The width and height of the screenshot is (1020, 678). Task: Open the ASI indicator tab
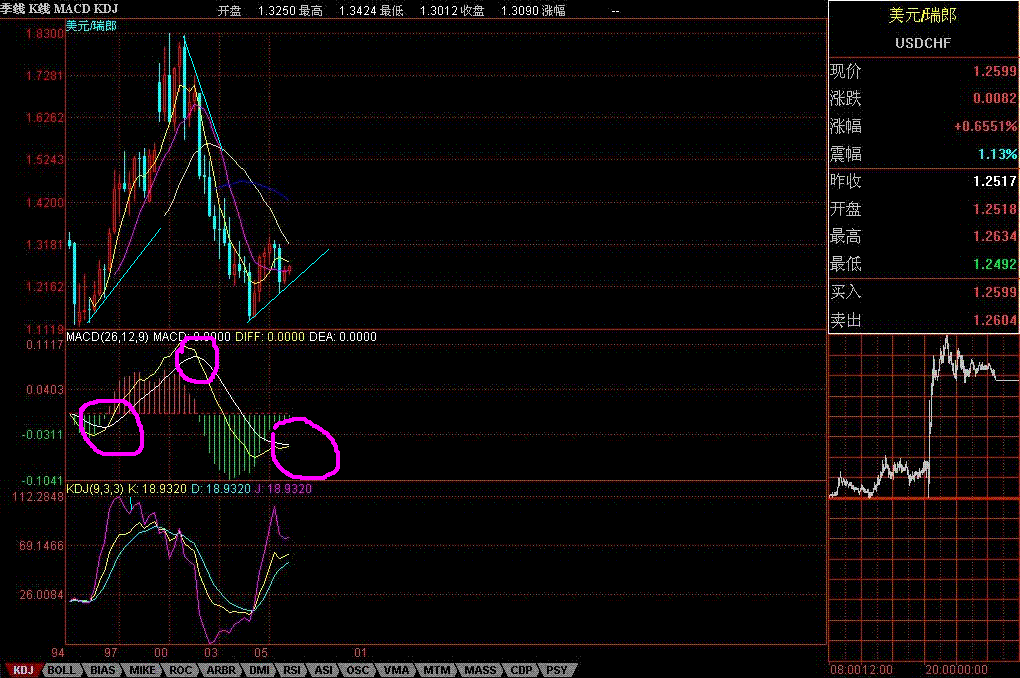[x=324, y=670]
